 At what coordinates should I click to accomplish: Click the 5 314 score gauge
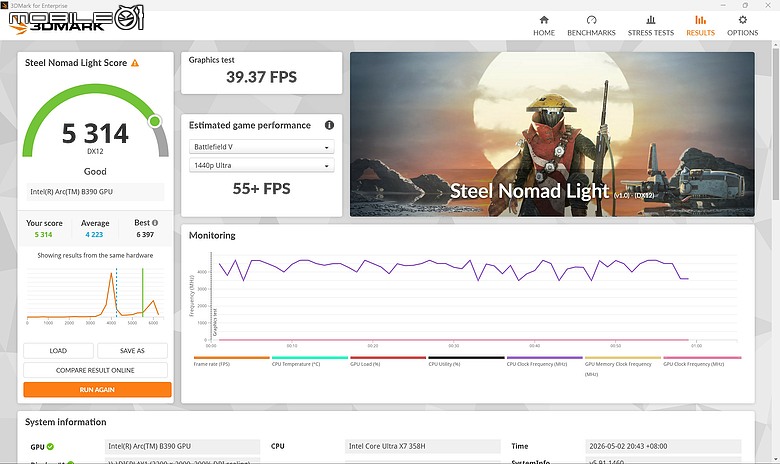(x=95, y=122)
